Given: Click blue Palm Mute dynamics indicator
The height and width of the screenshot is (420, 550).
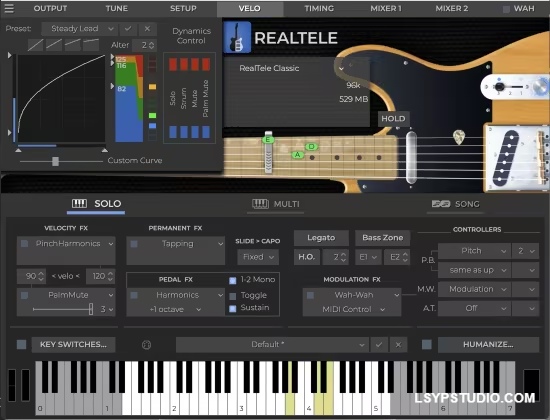Looking at the screenshot, I should point(206,132).
